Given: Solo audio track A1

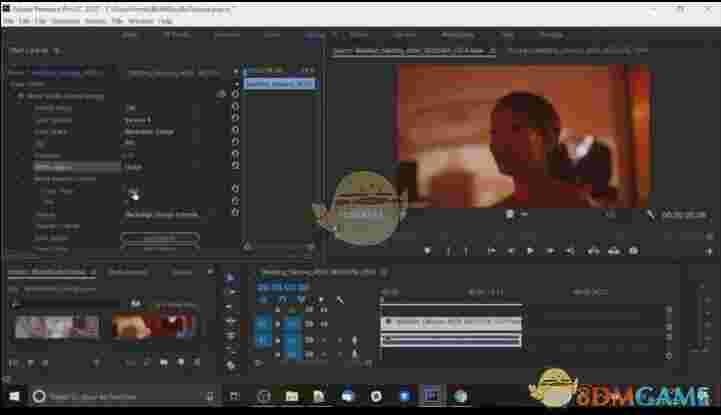Looking at the screenshot, I should 340,340.
